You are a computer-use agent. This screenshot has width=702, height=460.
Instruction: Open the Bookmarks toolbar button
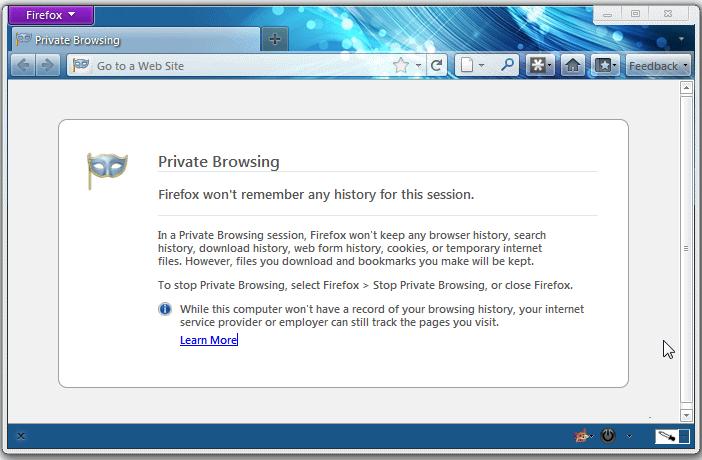[604, 66]
